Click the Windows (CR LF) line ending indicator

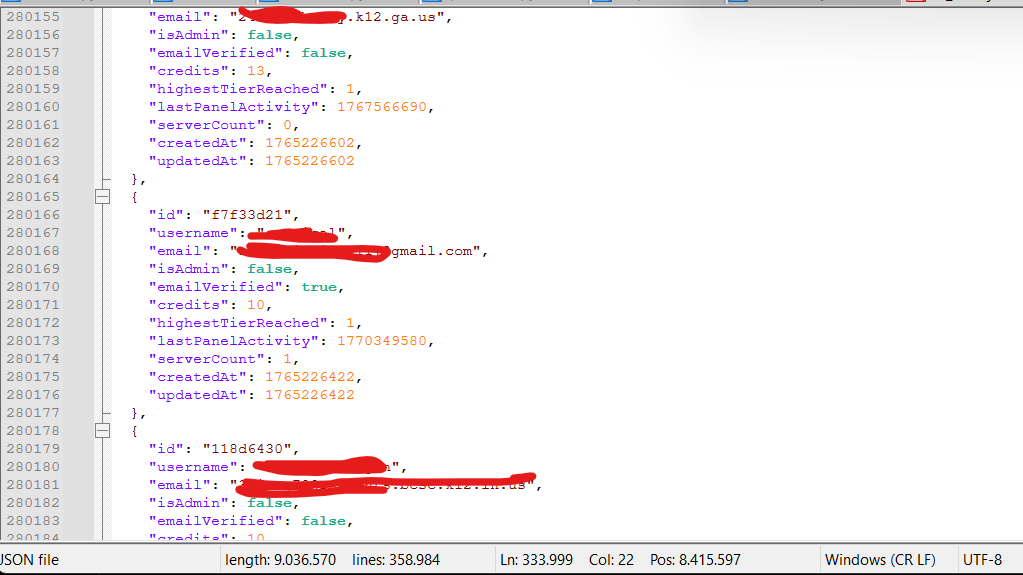(x=880, y=560)
